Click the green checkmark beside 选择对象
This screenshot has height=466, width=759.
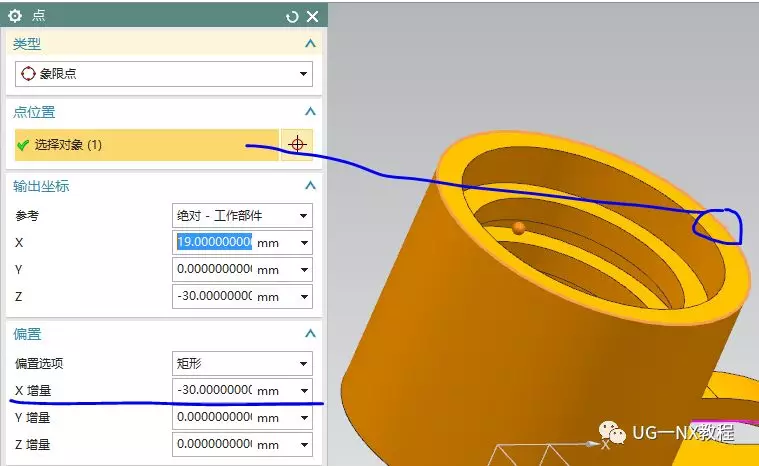coord(23,145)
